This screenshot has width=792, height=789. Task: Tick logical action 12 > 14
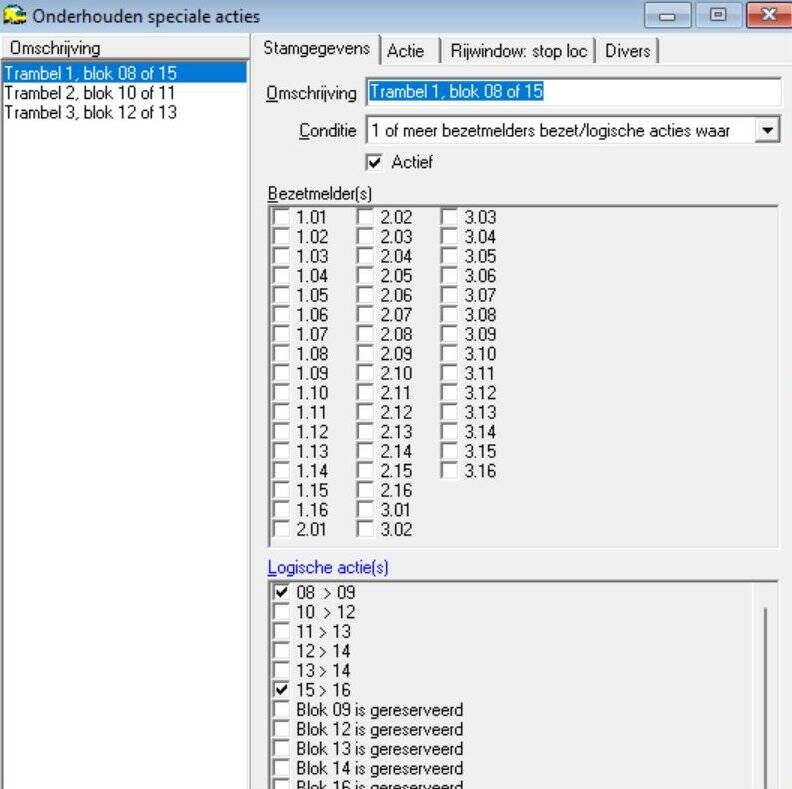(281, 651)
